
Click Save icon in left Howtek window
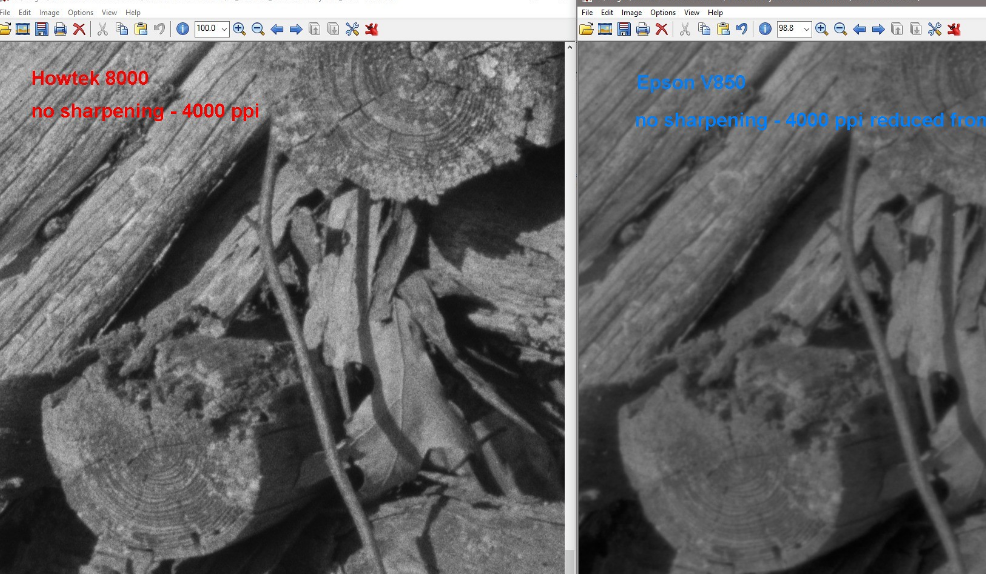tap(40, 29)
